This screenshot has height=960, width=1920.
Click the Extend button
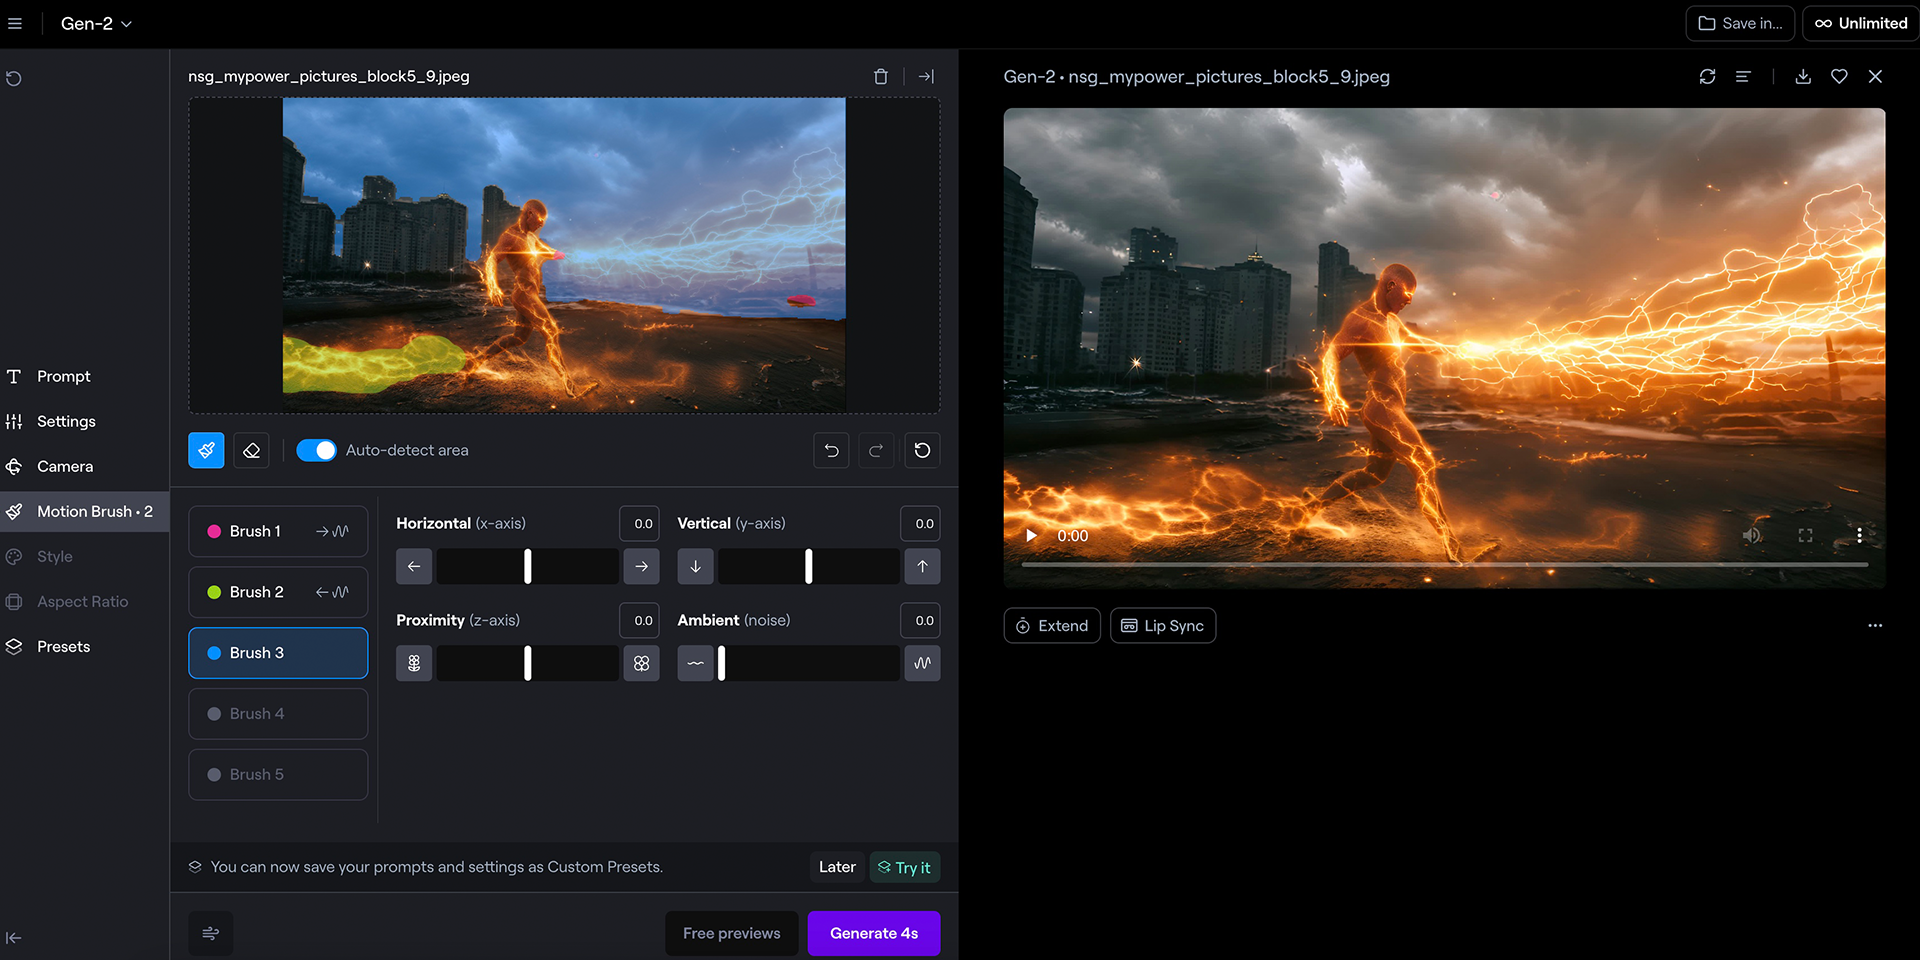[1051, 625]
